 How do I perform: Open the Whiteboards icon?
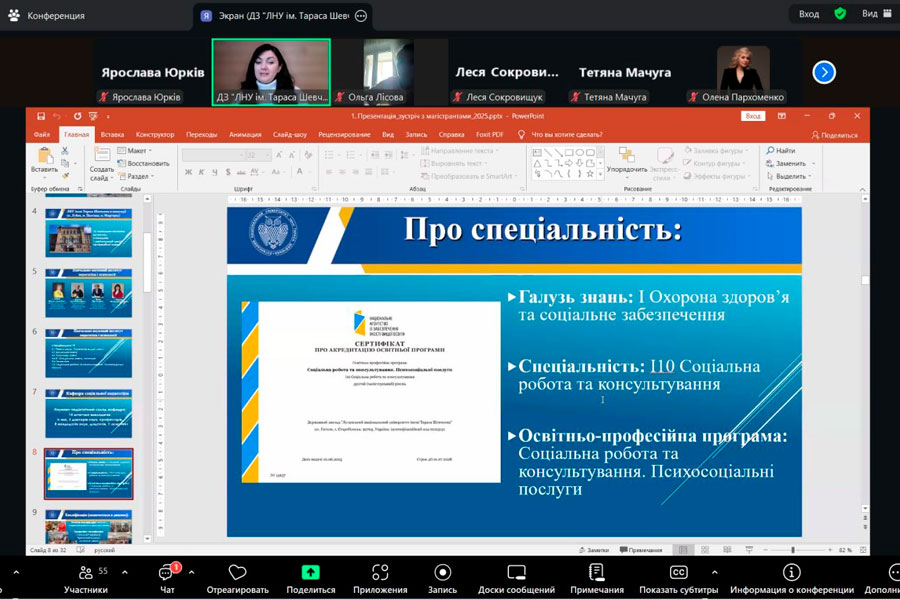(516, 573)
